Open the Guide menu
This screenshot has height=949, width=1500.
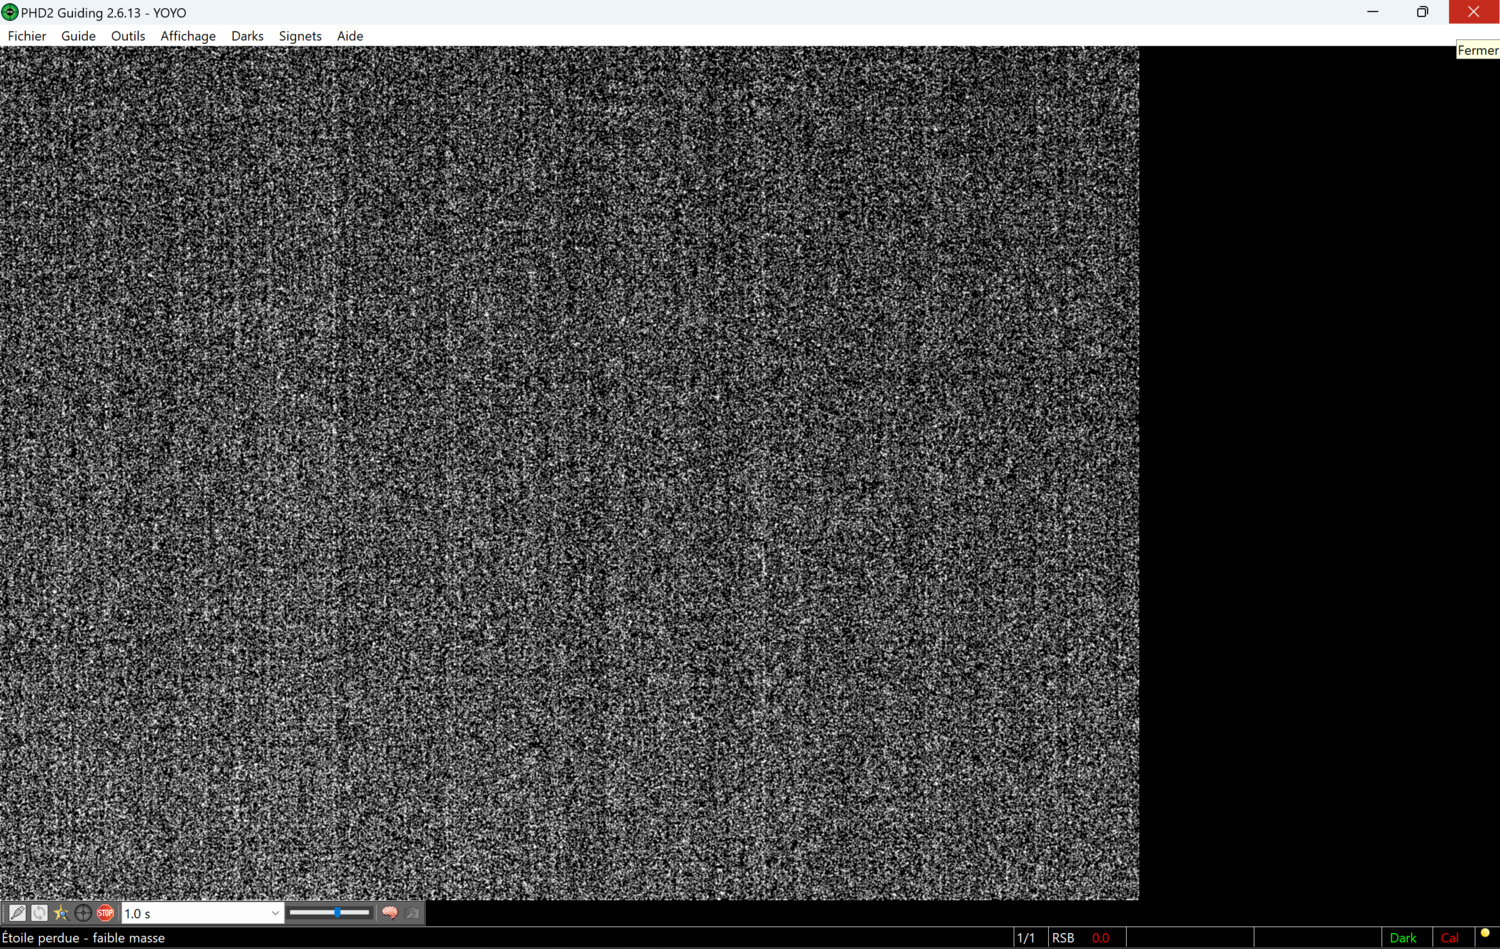78,36
